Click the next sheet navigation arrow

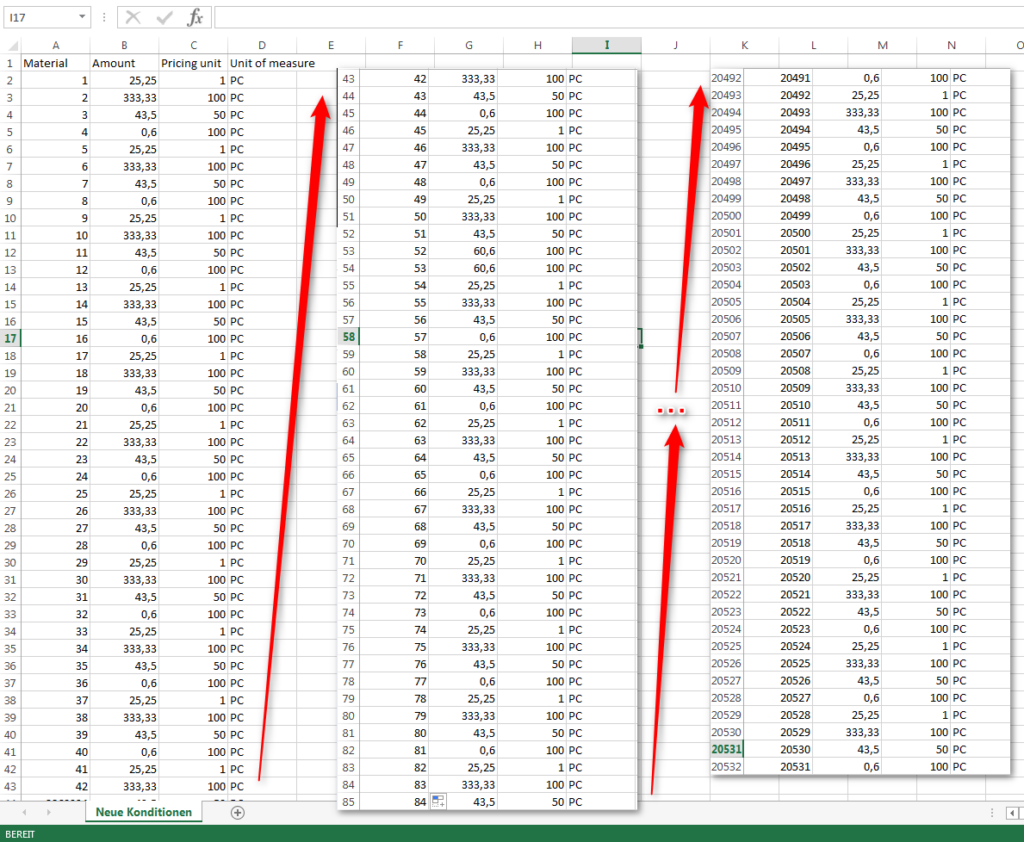point(48,813)
